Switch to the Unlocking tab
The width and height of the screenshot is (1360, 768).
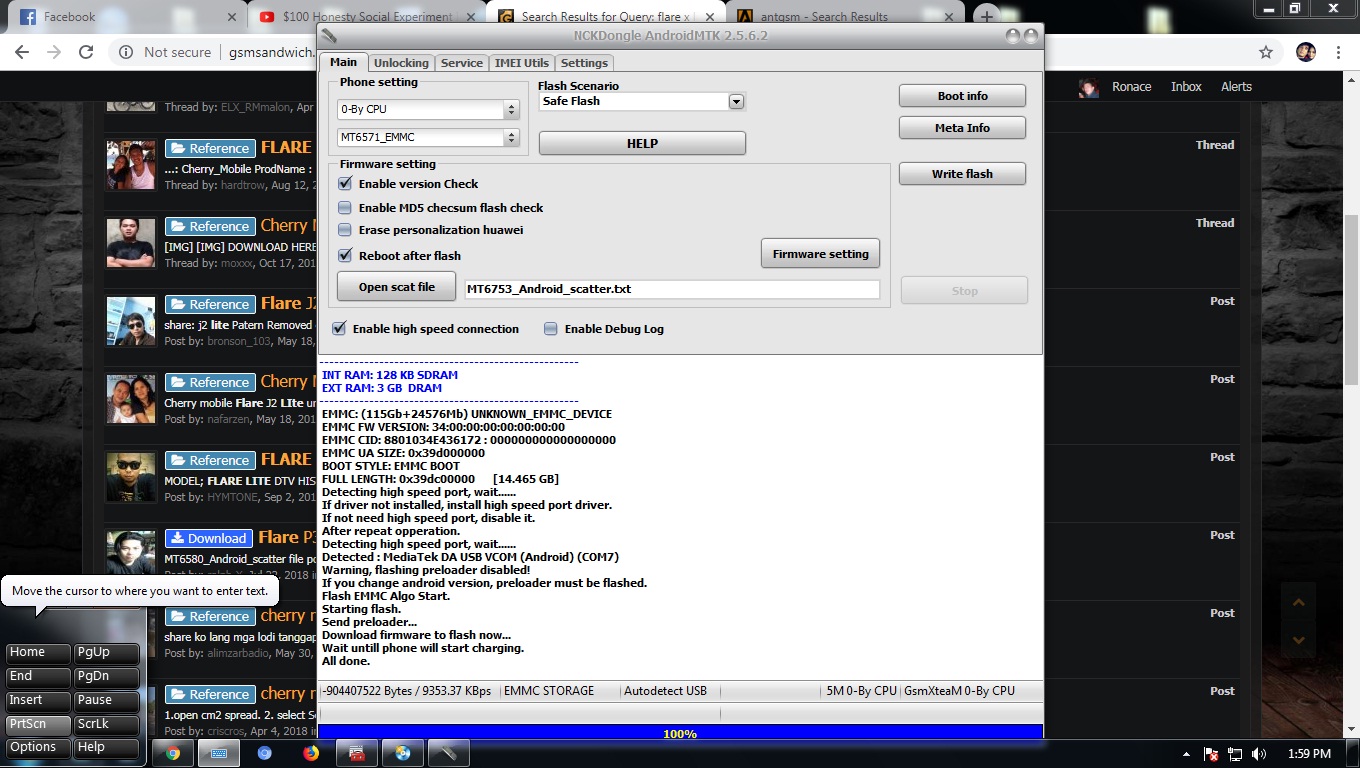point(401,62)
